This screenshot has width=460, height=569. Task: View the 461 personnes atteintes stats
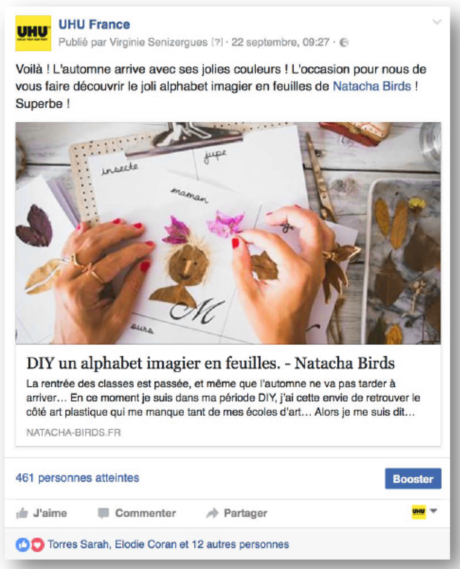point(77,478)
